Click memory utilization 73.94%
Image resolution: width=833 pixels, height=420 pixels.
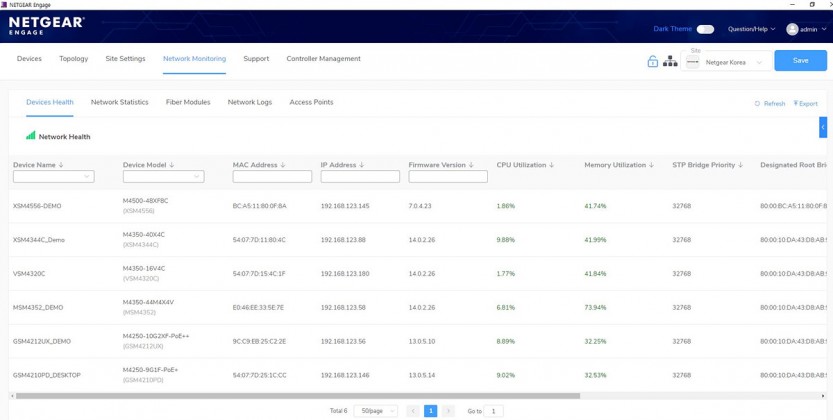point(595,307)
